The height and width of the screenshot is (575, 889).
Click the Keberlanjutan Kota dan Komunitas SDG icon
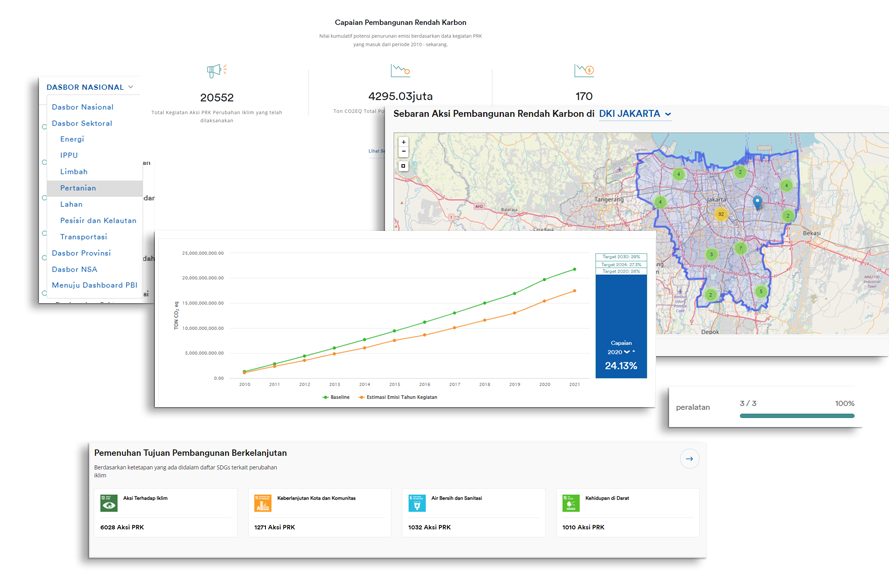click(x=263, y=503)
